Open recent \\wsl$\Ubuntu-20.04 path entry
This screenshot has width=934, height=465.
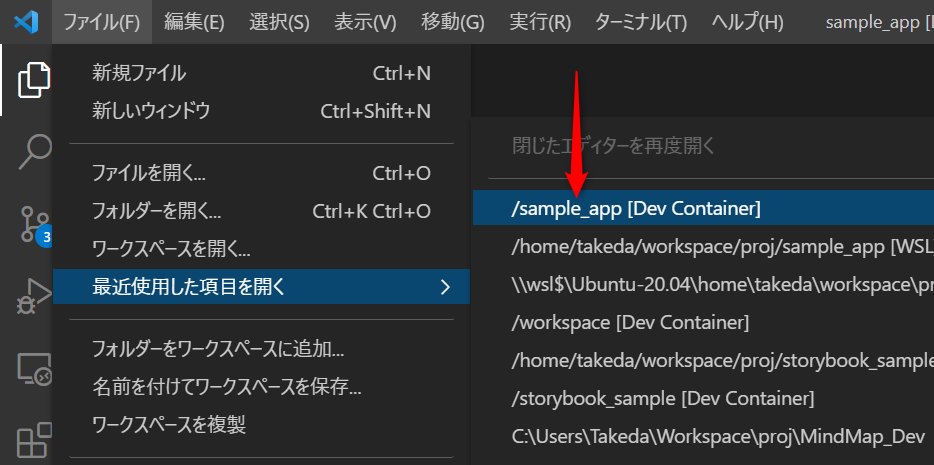pos(703,285)
